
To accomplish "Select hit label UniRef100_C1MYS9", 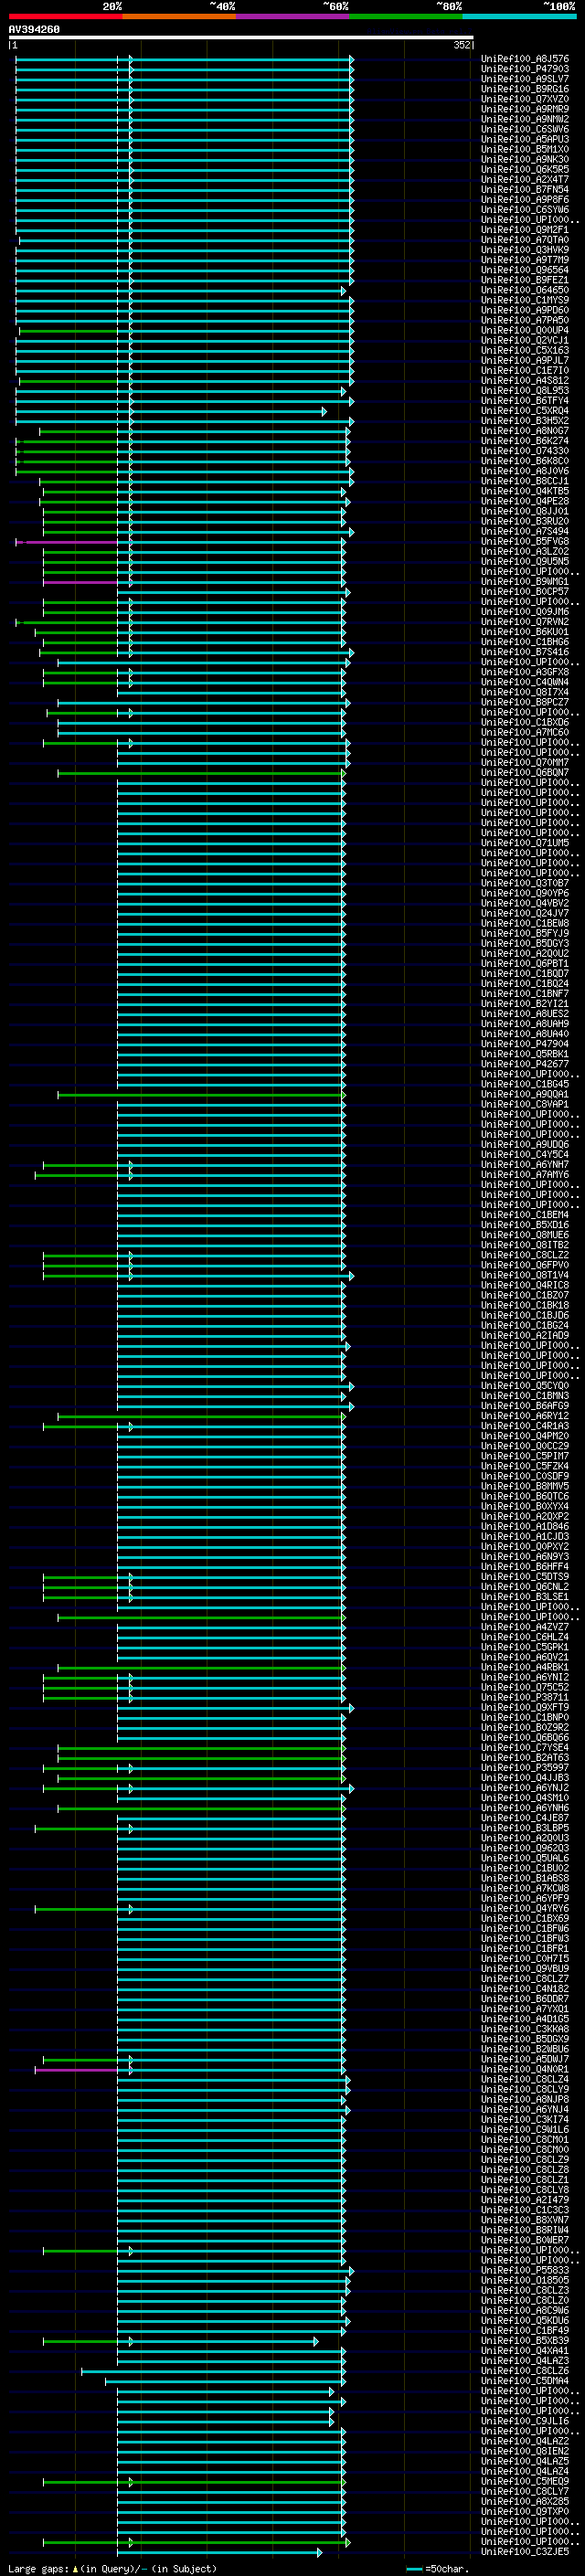I will click(x=525, y=300).
